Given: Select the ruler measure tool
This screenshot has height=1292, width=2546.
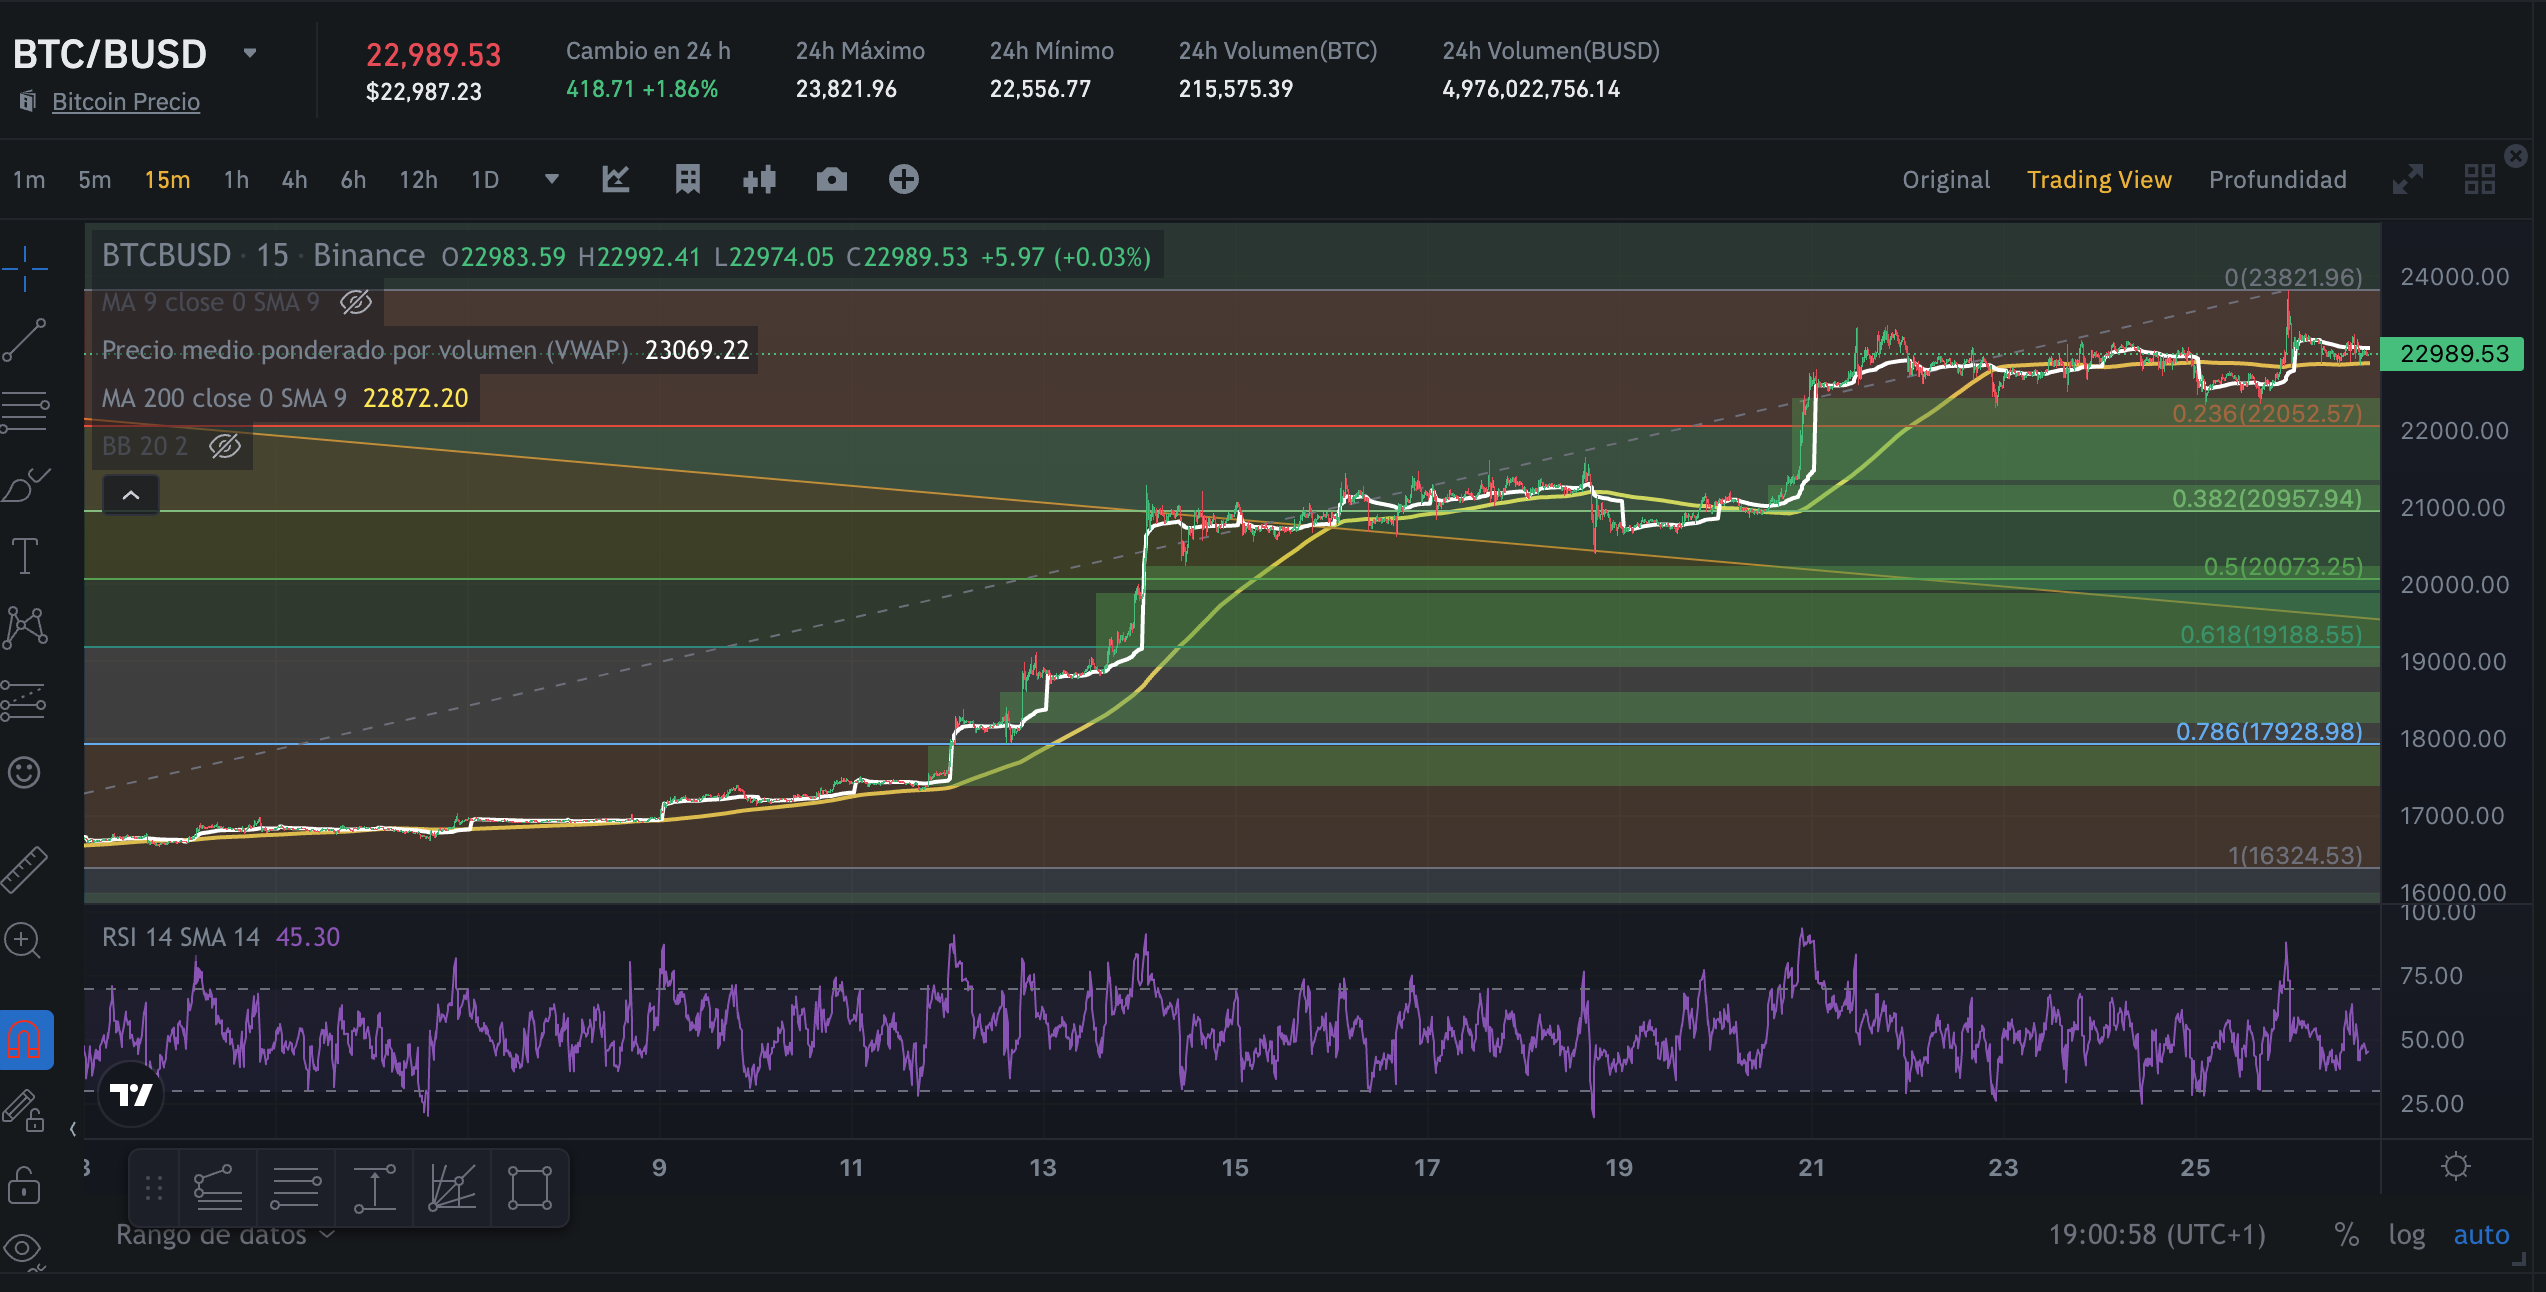Looking at the screenshot, I should [x=25, y=868].
